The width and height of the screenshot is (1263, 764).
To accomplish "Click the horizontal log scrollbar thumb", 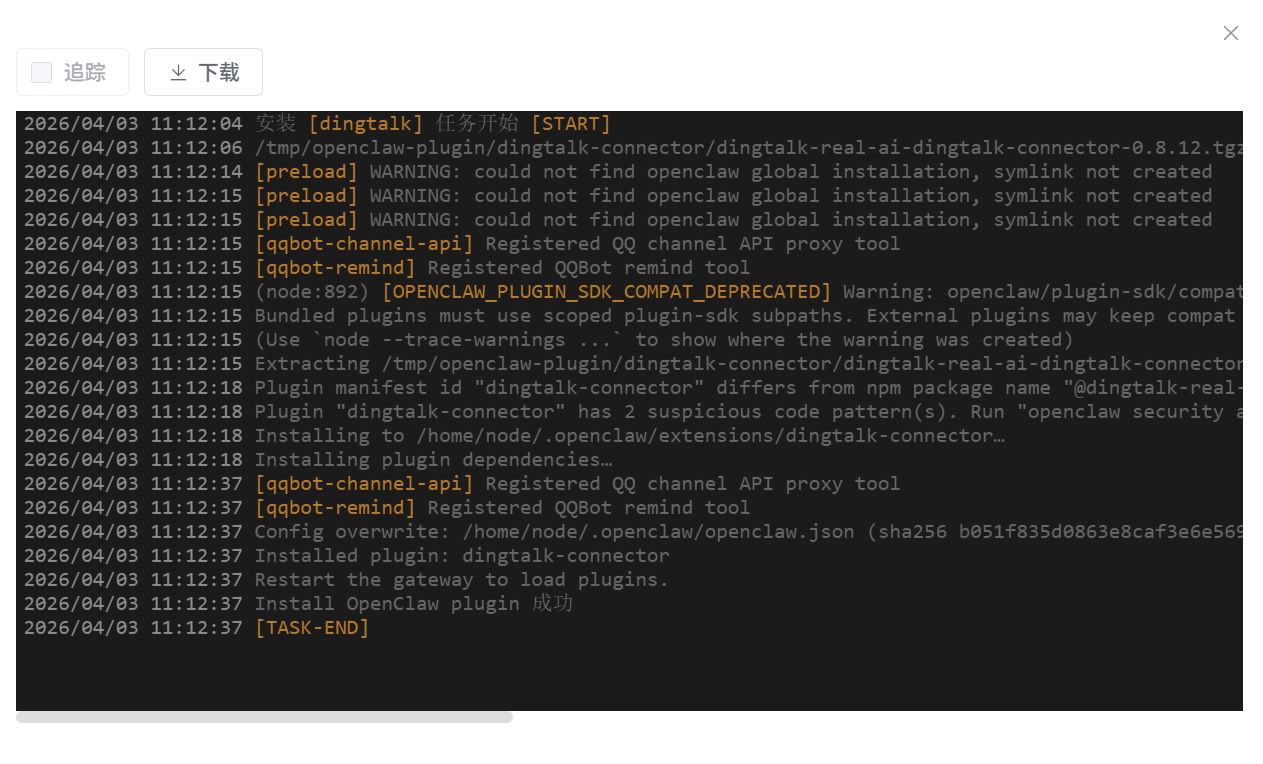I will tap(264, 717).
